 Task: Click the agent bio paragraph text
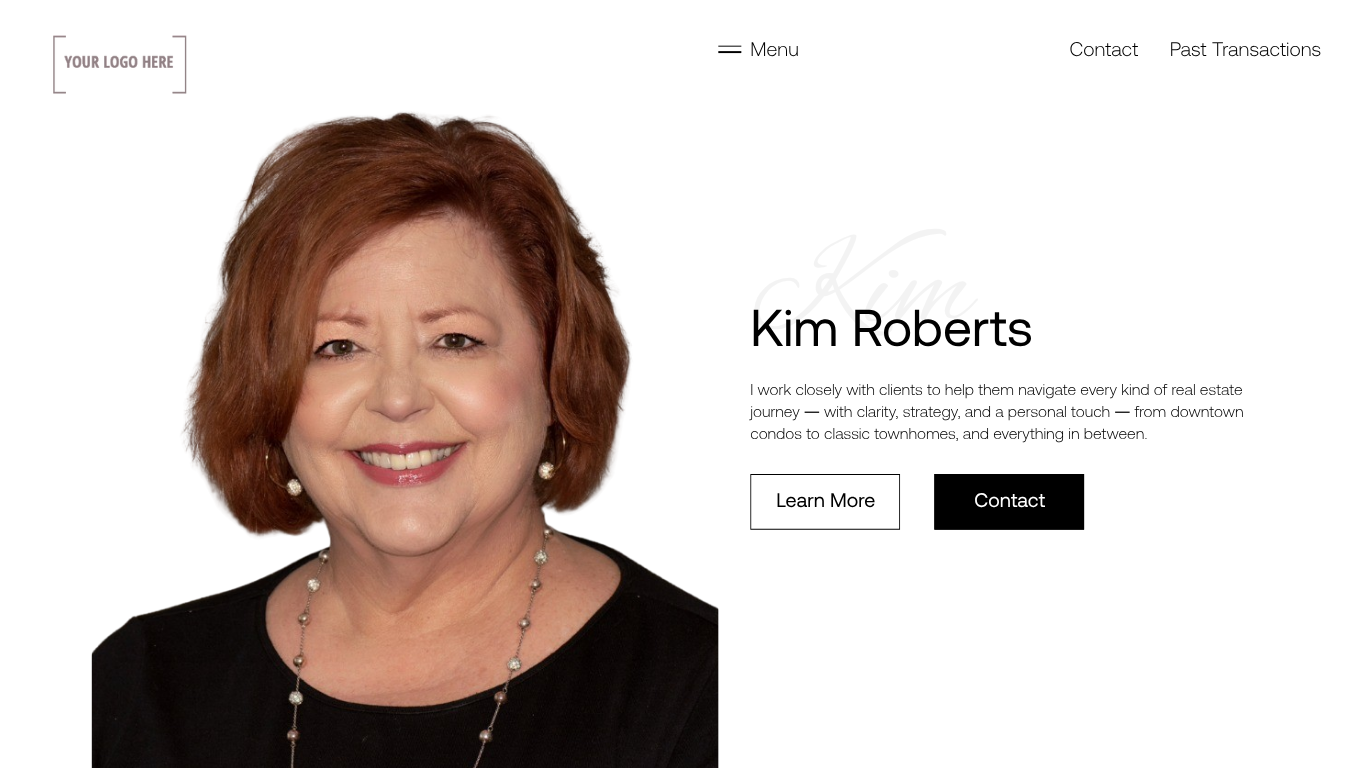coord(997,411)
